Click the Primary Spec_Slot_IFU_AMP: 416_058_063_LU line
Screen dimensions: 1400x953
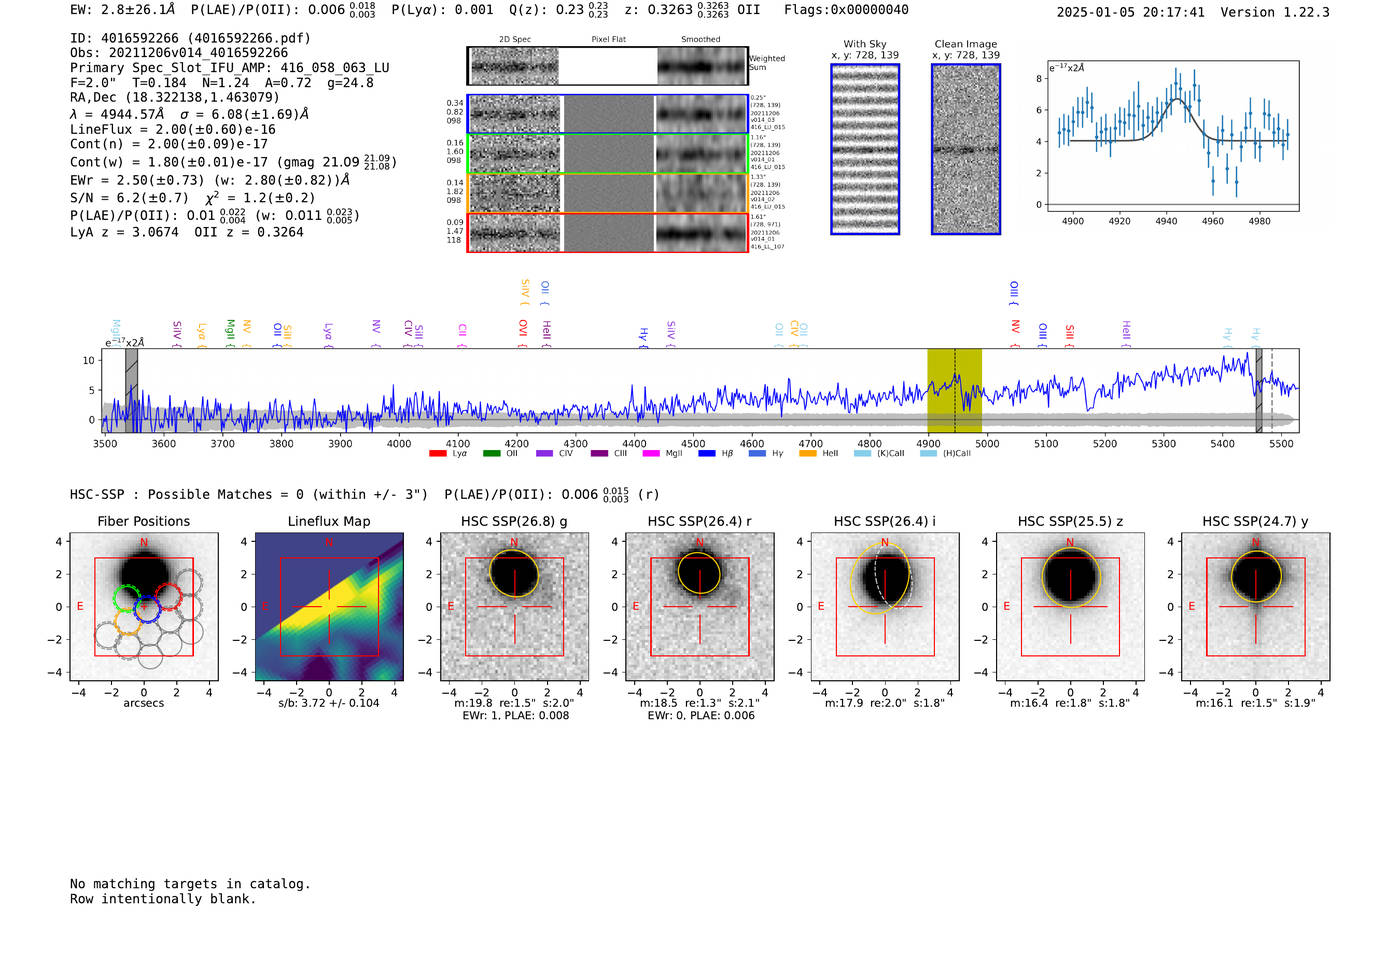point(230,68)
